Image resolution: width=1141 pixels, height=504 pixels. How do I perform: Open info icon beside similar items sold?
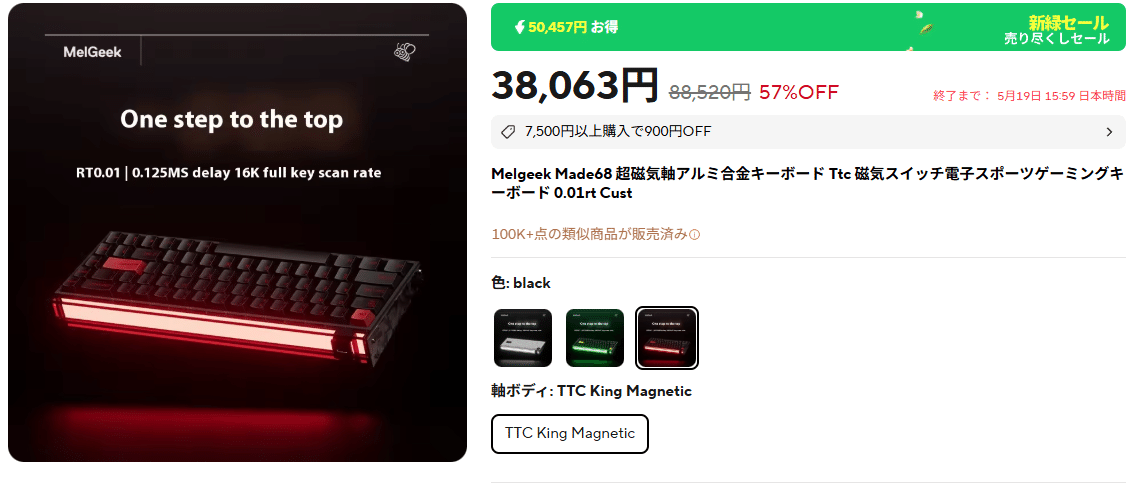(x=694, y=235)
